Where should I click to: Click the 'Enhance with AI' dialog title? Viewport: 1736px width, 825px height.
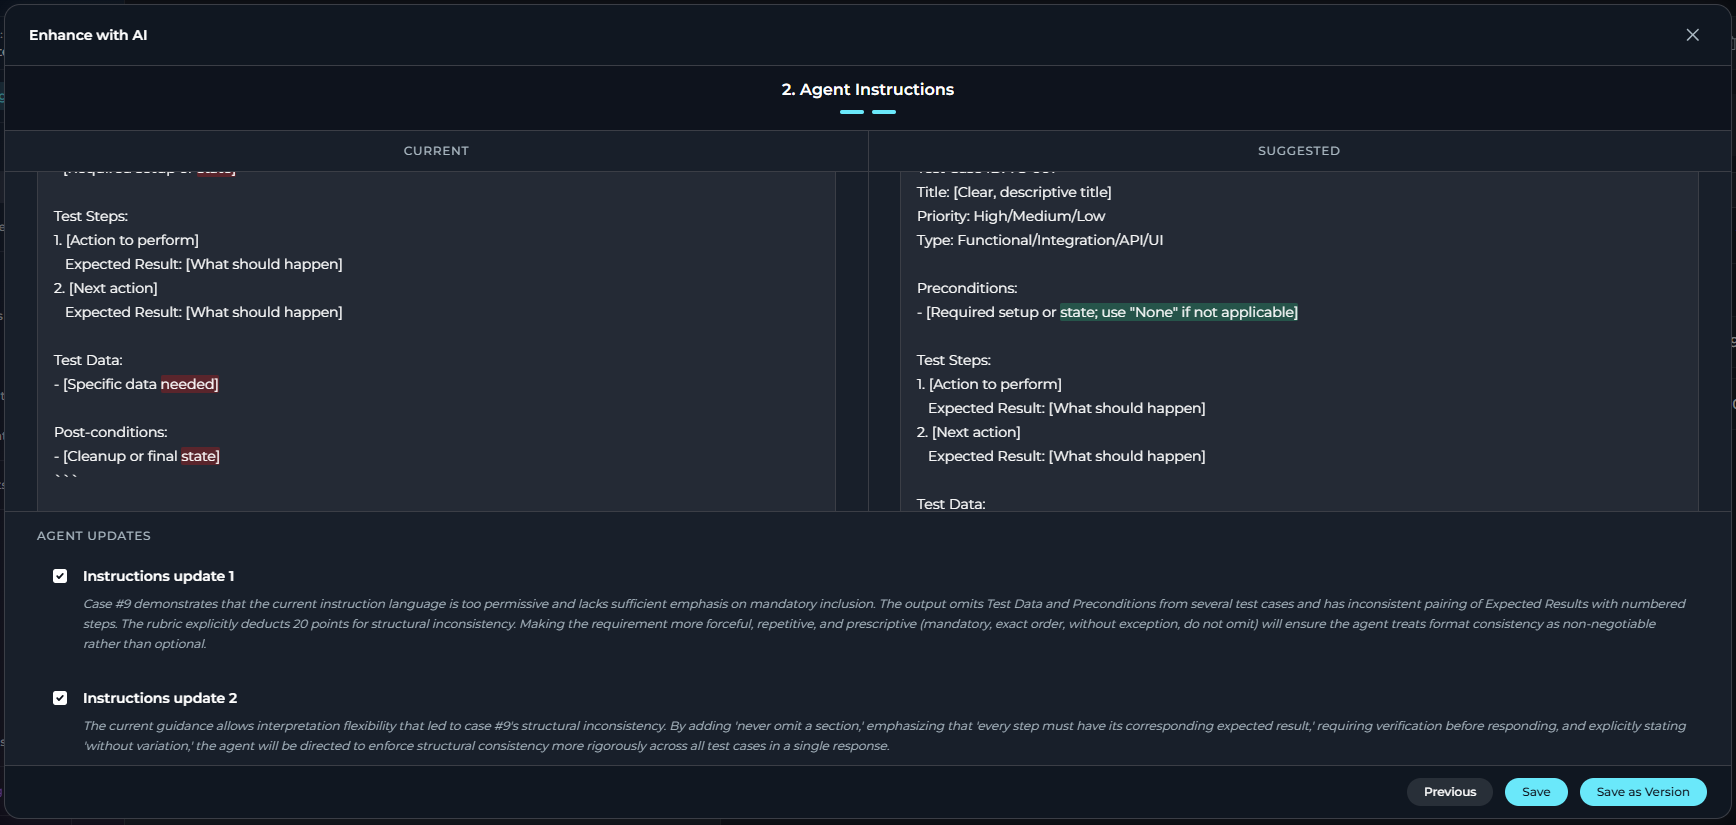(88, 35)
